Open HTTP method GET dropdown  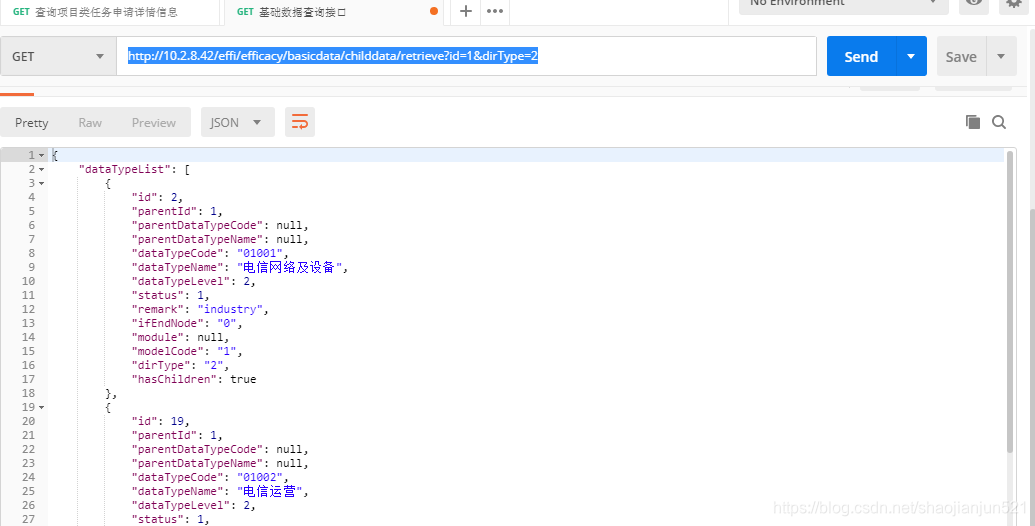point(58,56)
